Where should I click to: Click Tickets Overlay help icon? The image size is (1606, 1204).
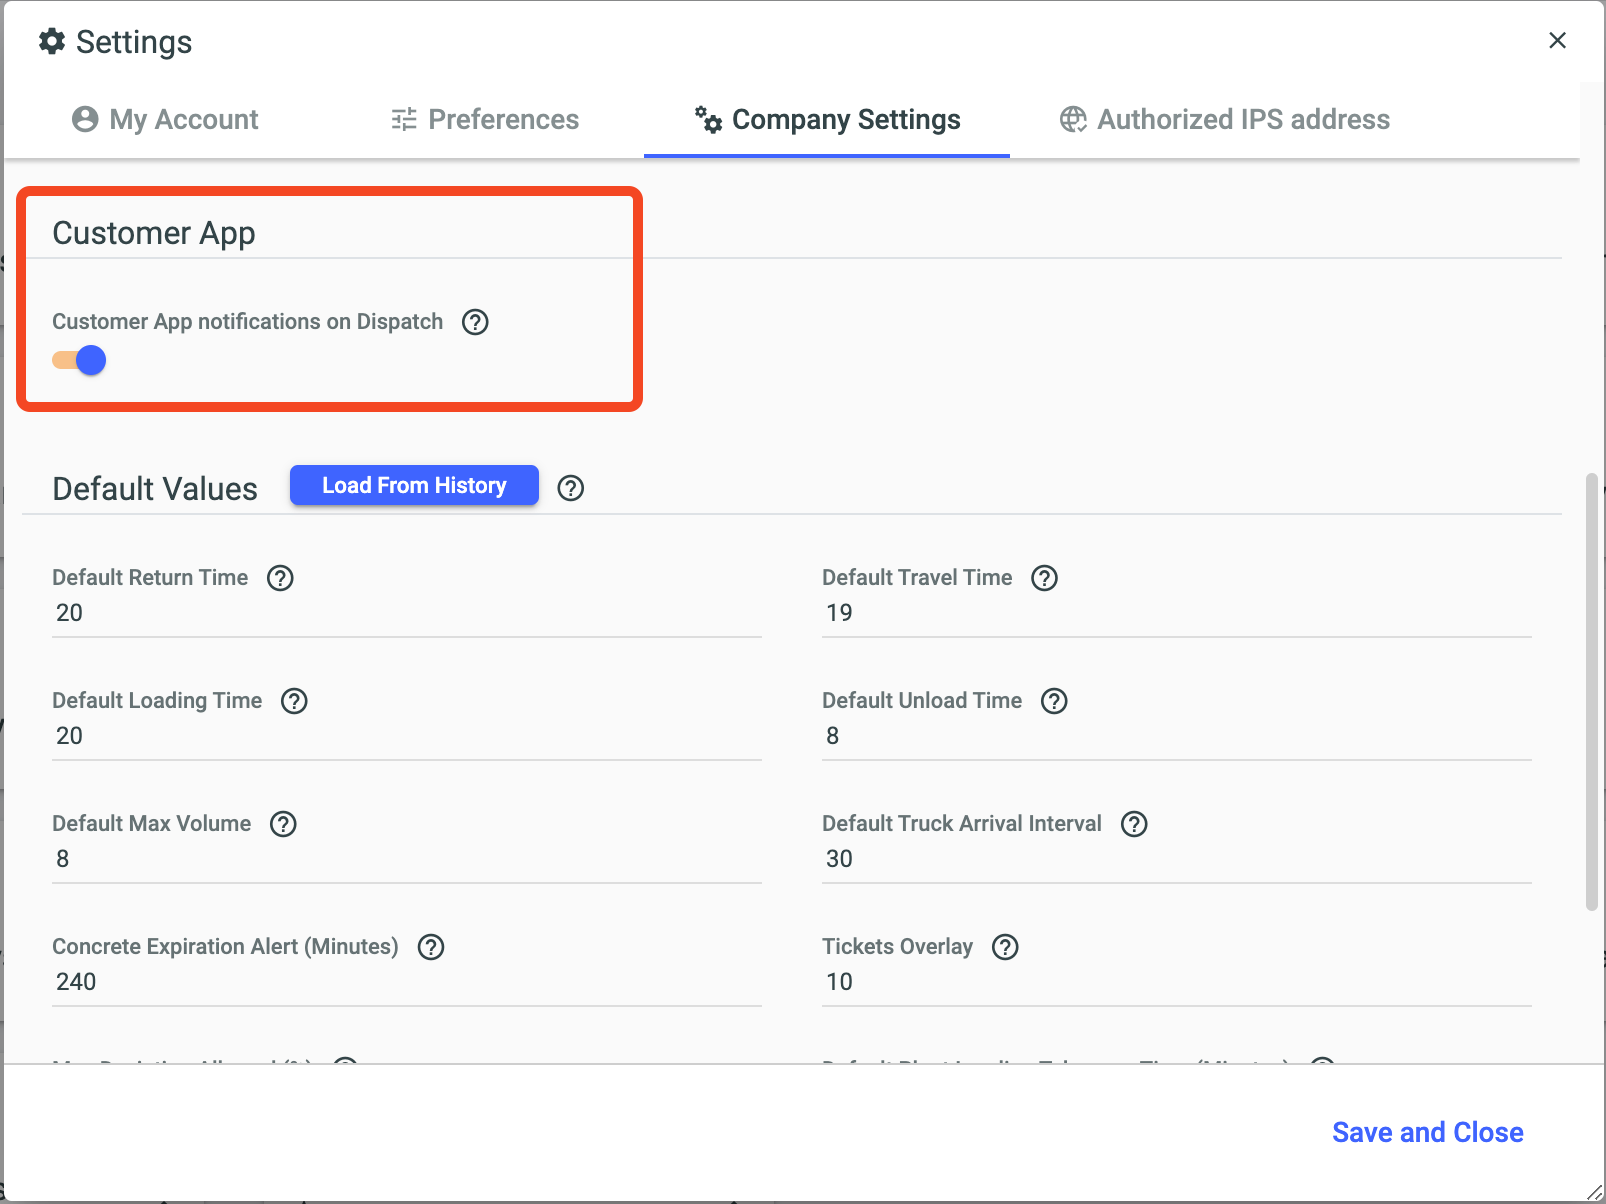click(1005, 947)
